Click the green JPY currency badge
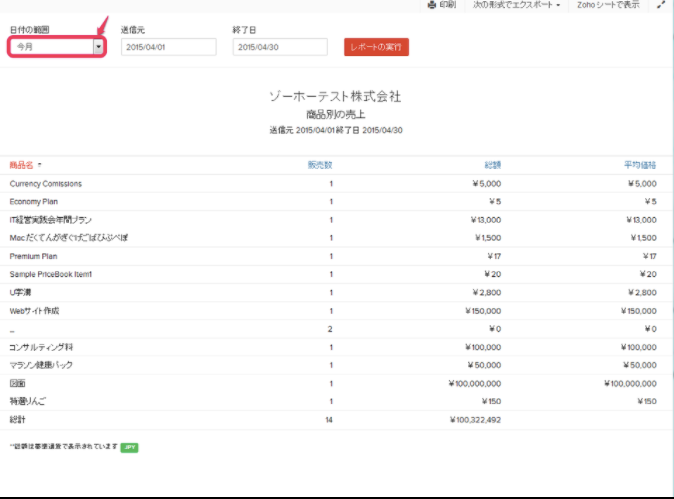Viewport: 674px width, 499px height. tap(129, 446)
